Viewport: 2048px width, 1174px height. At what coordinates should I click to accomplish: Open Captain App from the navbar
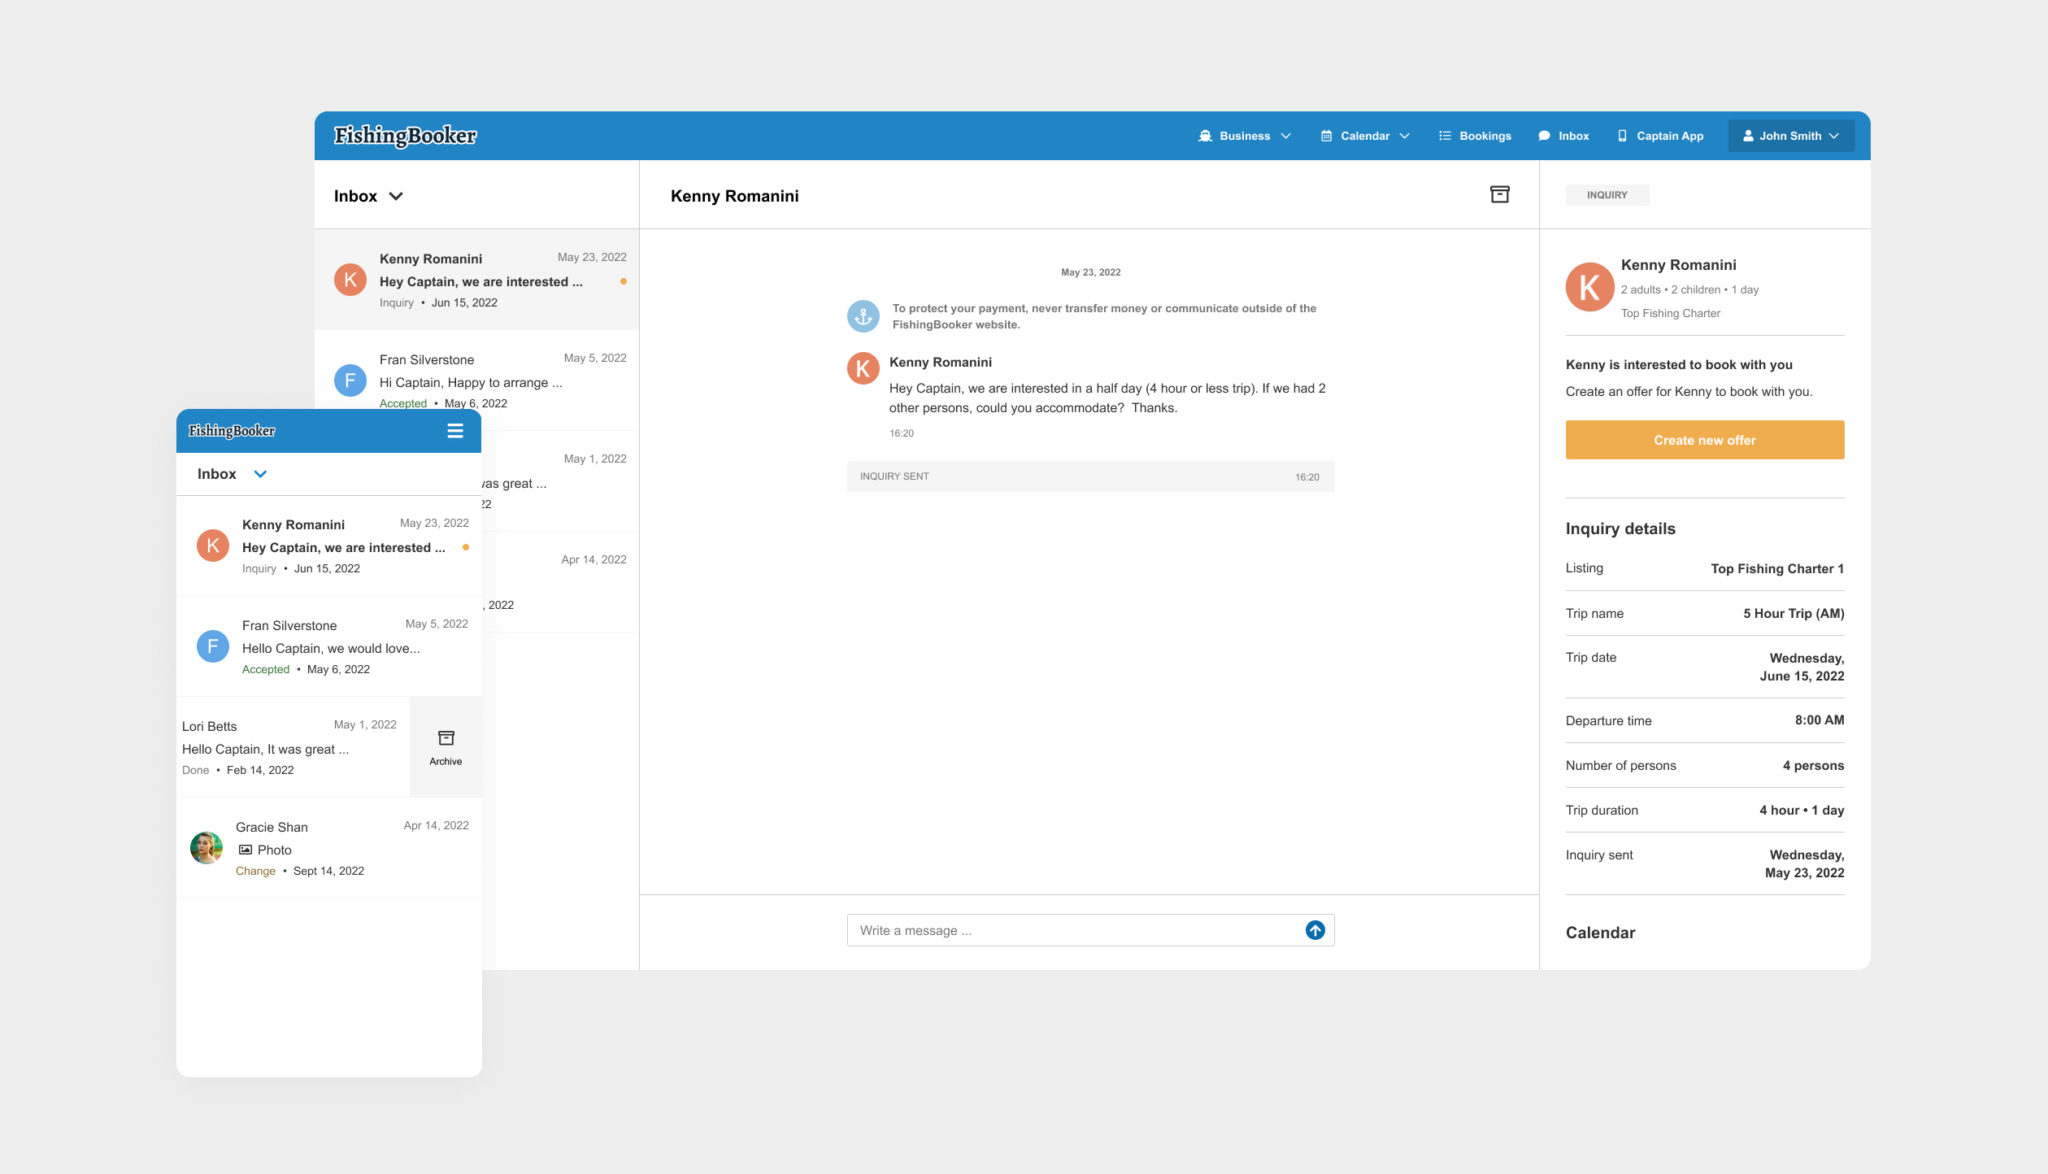coord(1661,135)
